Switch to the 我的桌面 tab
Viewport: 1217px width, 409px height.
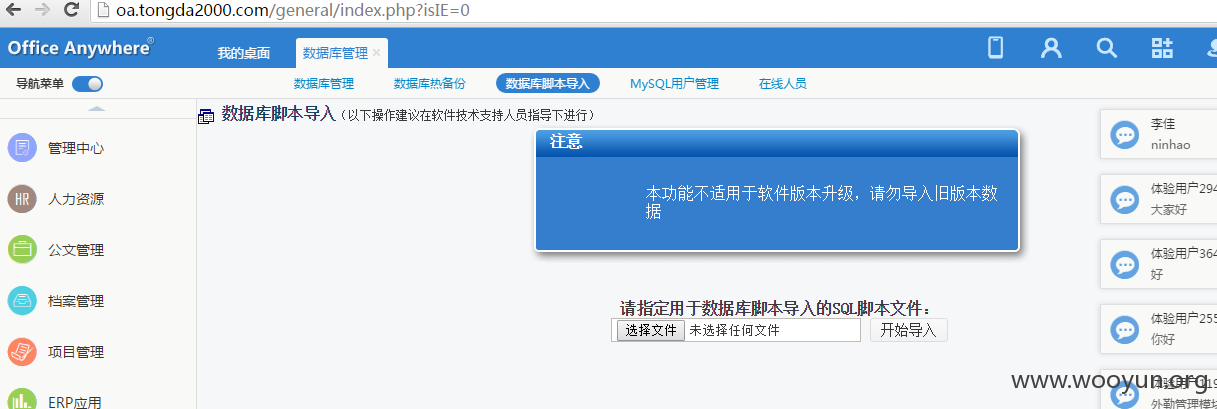[x=244, y=53]
